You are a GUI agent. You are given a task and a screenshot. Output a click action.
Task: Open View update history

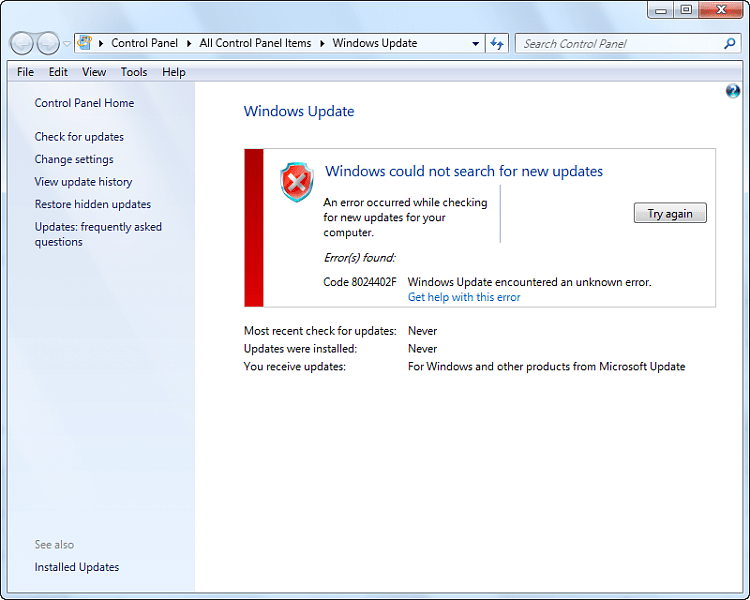(83, 182)
